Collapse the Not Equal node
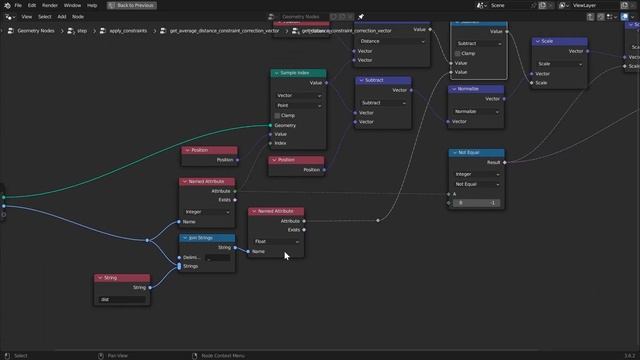640x360 pixels. tap(455, 153)
